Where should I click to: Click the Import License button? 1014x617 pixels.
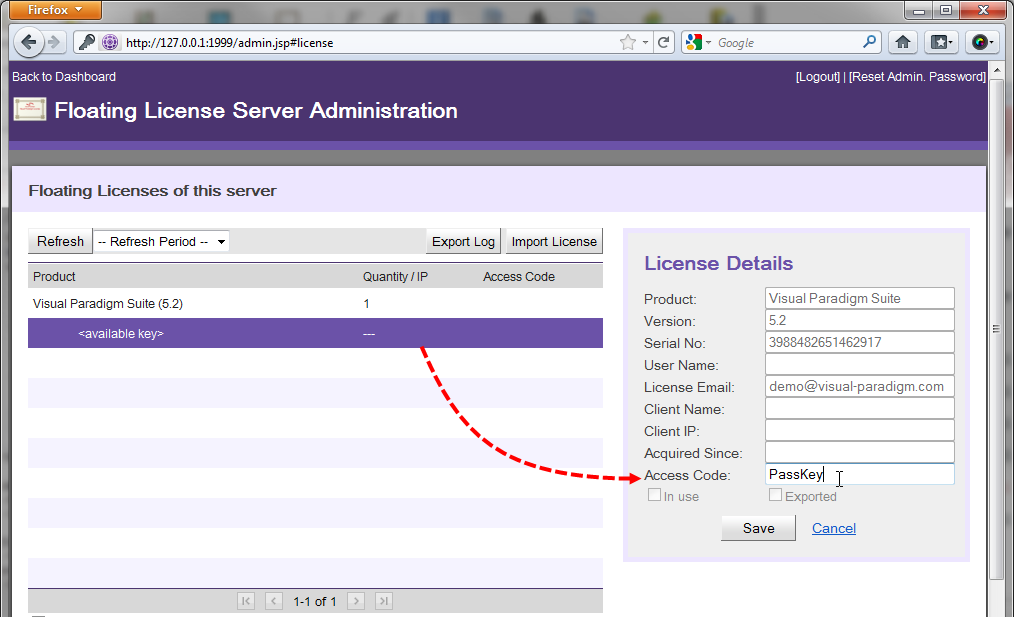coord(553,241)
